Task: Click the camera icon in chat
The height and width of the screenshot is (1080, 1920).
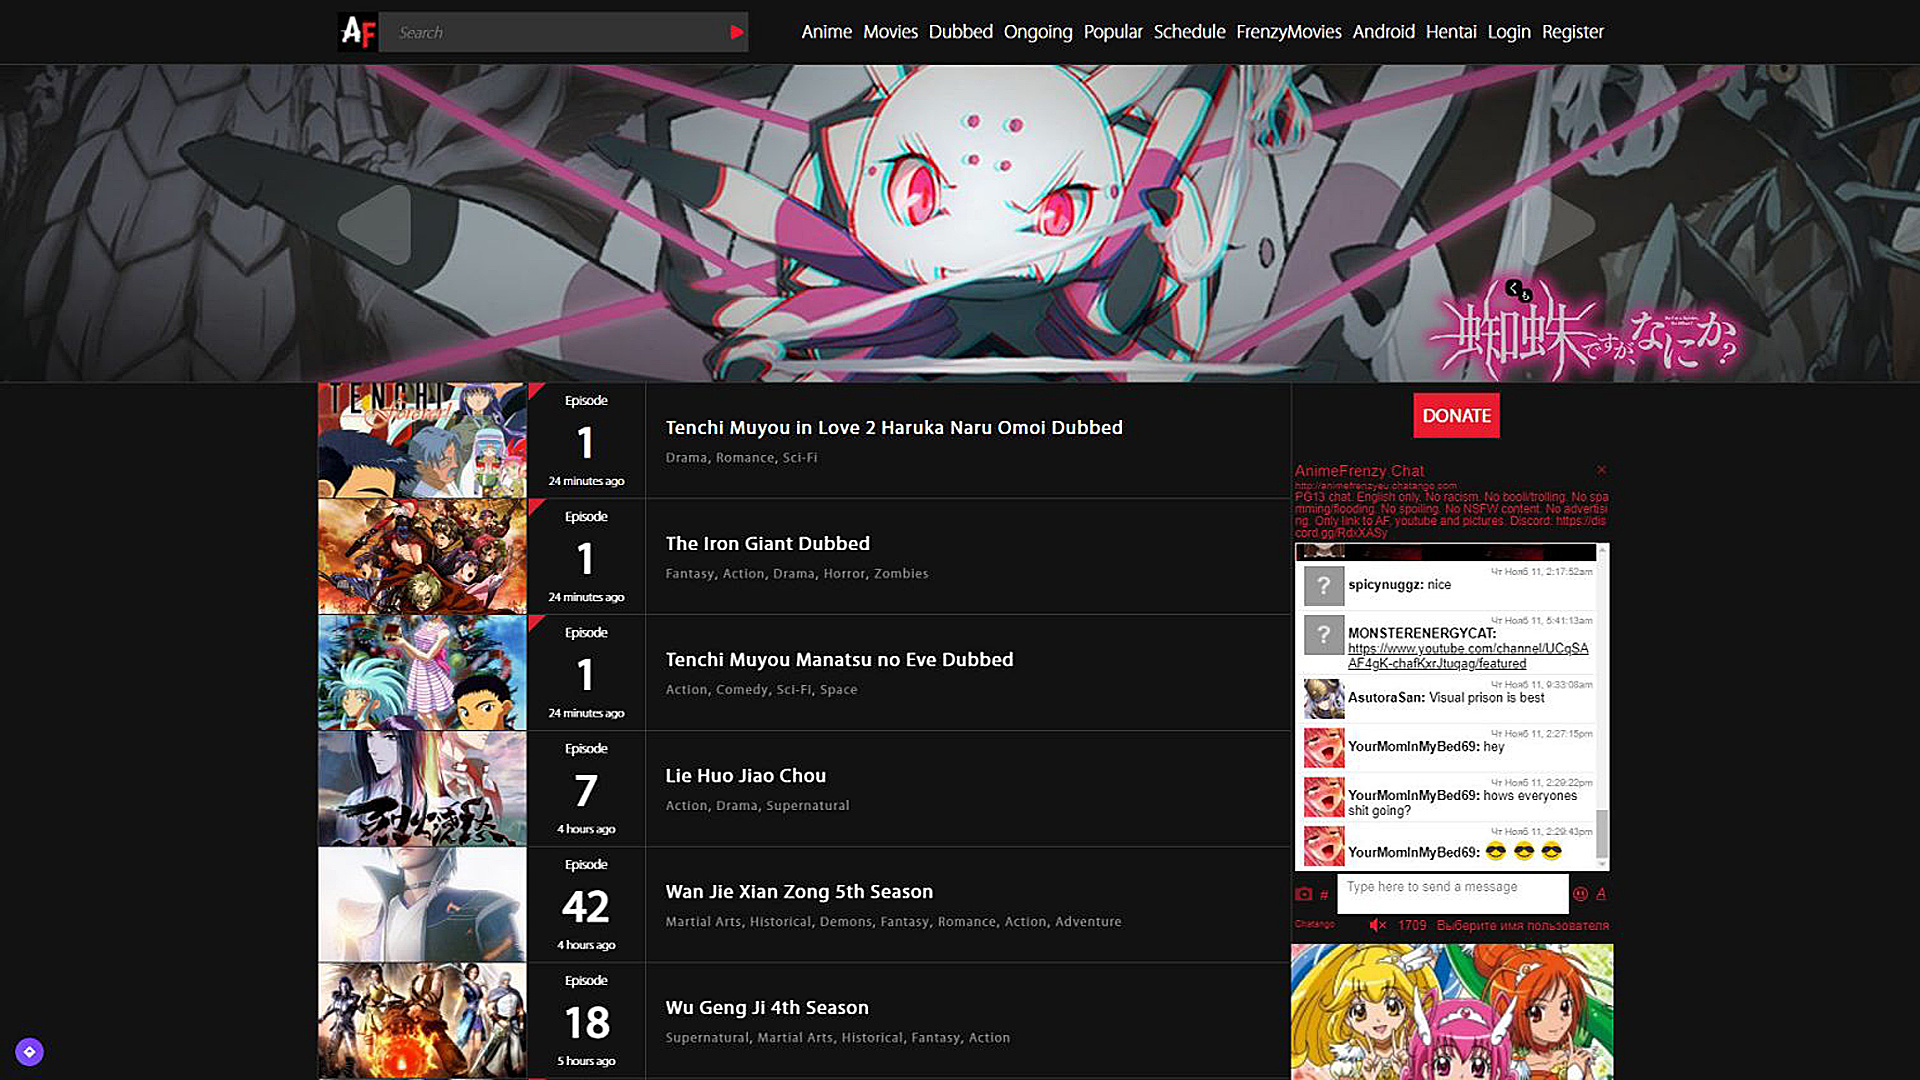Action: tap(1303, 894)
